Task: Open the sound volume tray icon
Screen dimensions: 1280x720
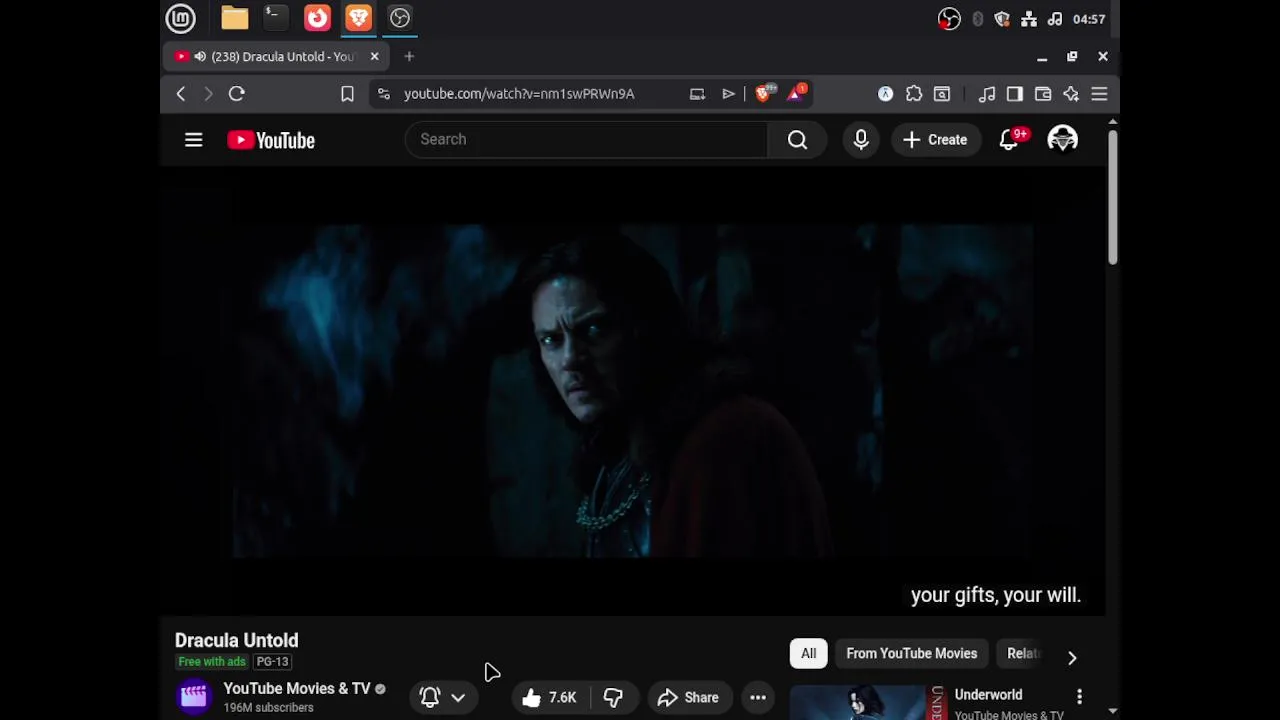Action: (1054, 19)
